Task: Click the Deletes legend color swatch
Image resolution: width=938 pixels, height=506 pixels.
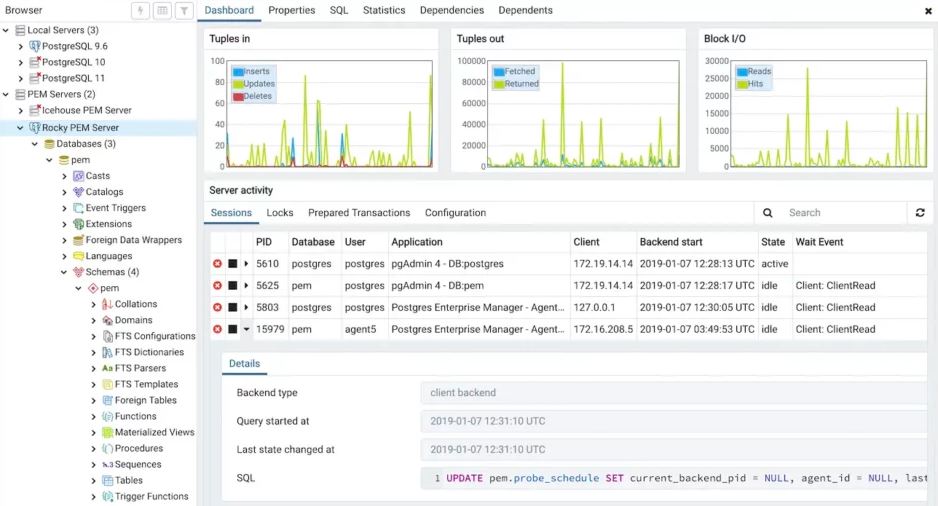Action: point(238,96)
